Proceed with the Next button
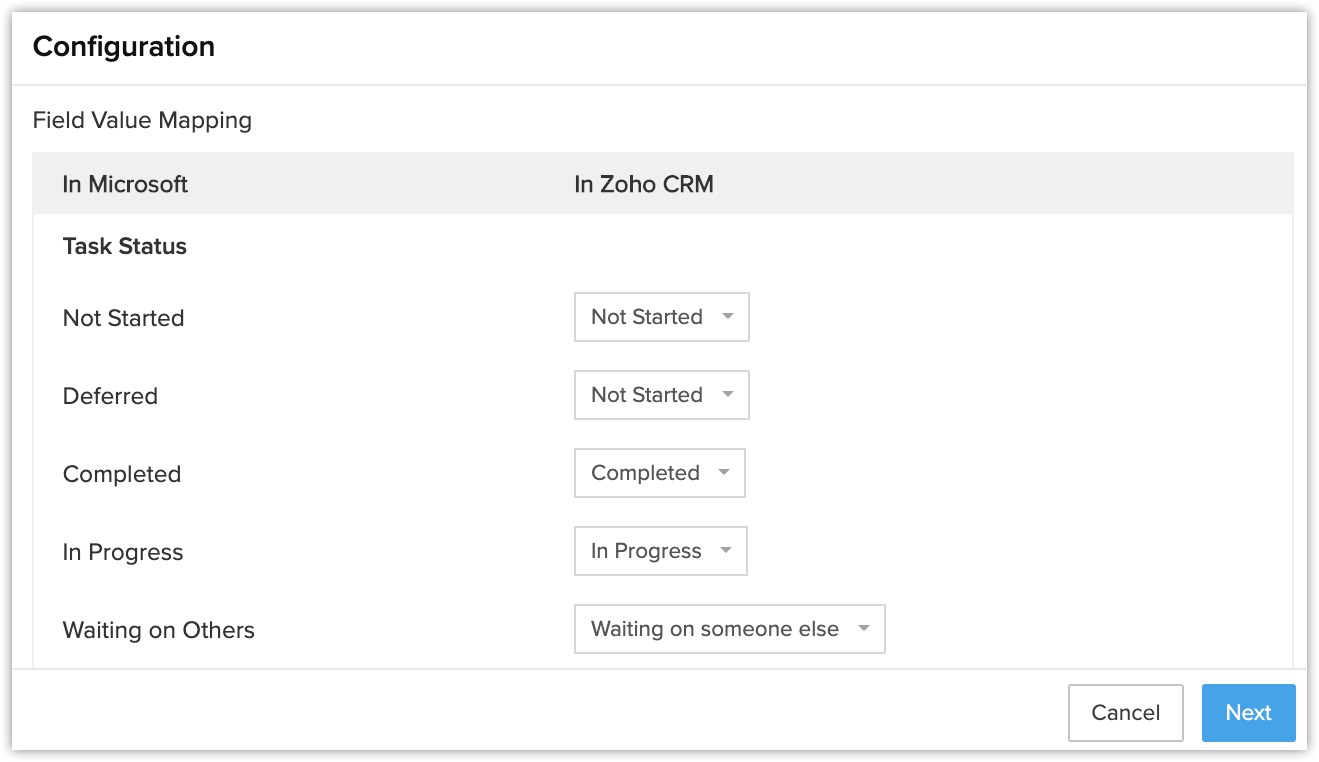The image size is (1319, 762). click(1248, 713)
